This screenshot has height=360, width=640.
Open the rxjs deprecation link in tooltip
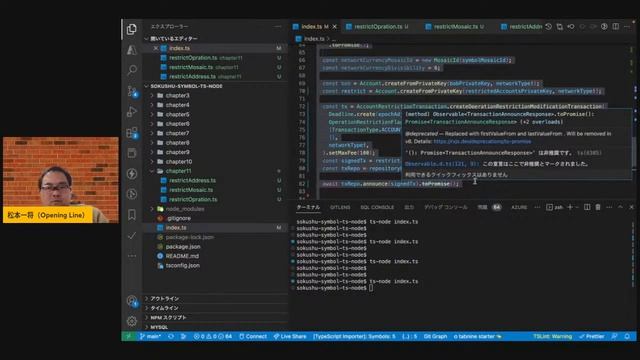[x=482, y=141]
